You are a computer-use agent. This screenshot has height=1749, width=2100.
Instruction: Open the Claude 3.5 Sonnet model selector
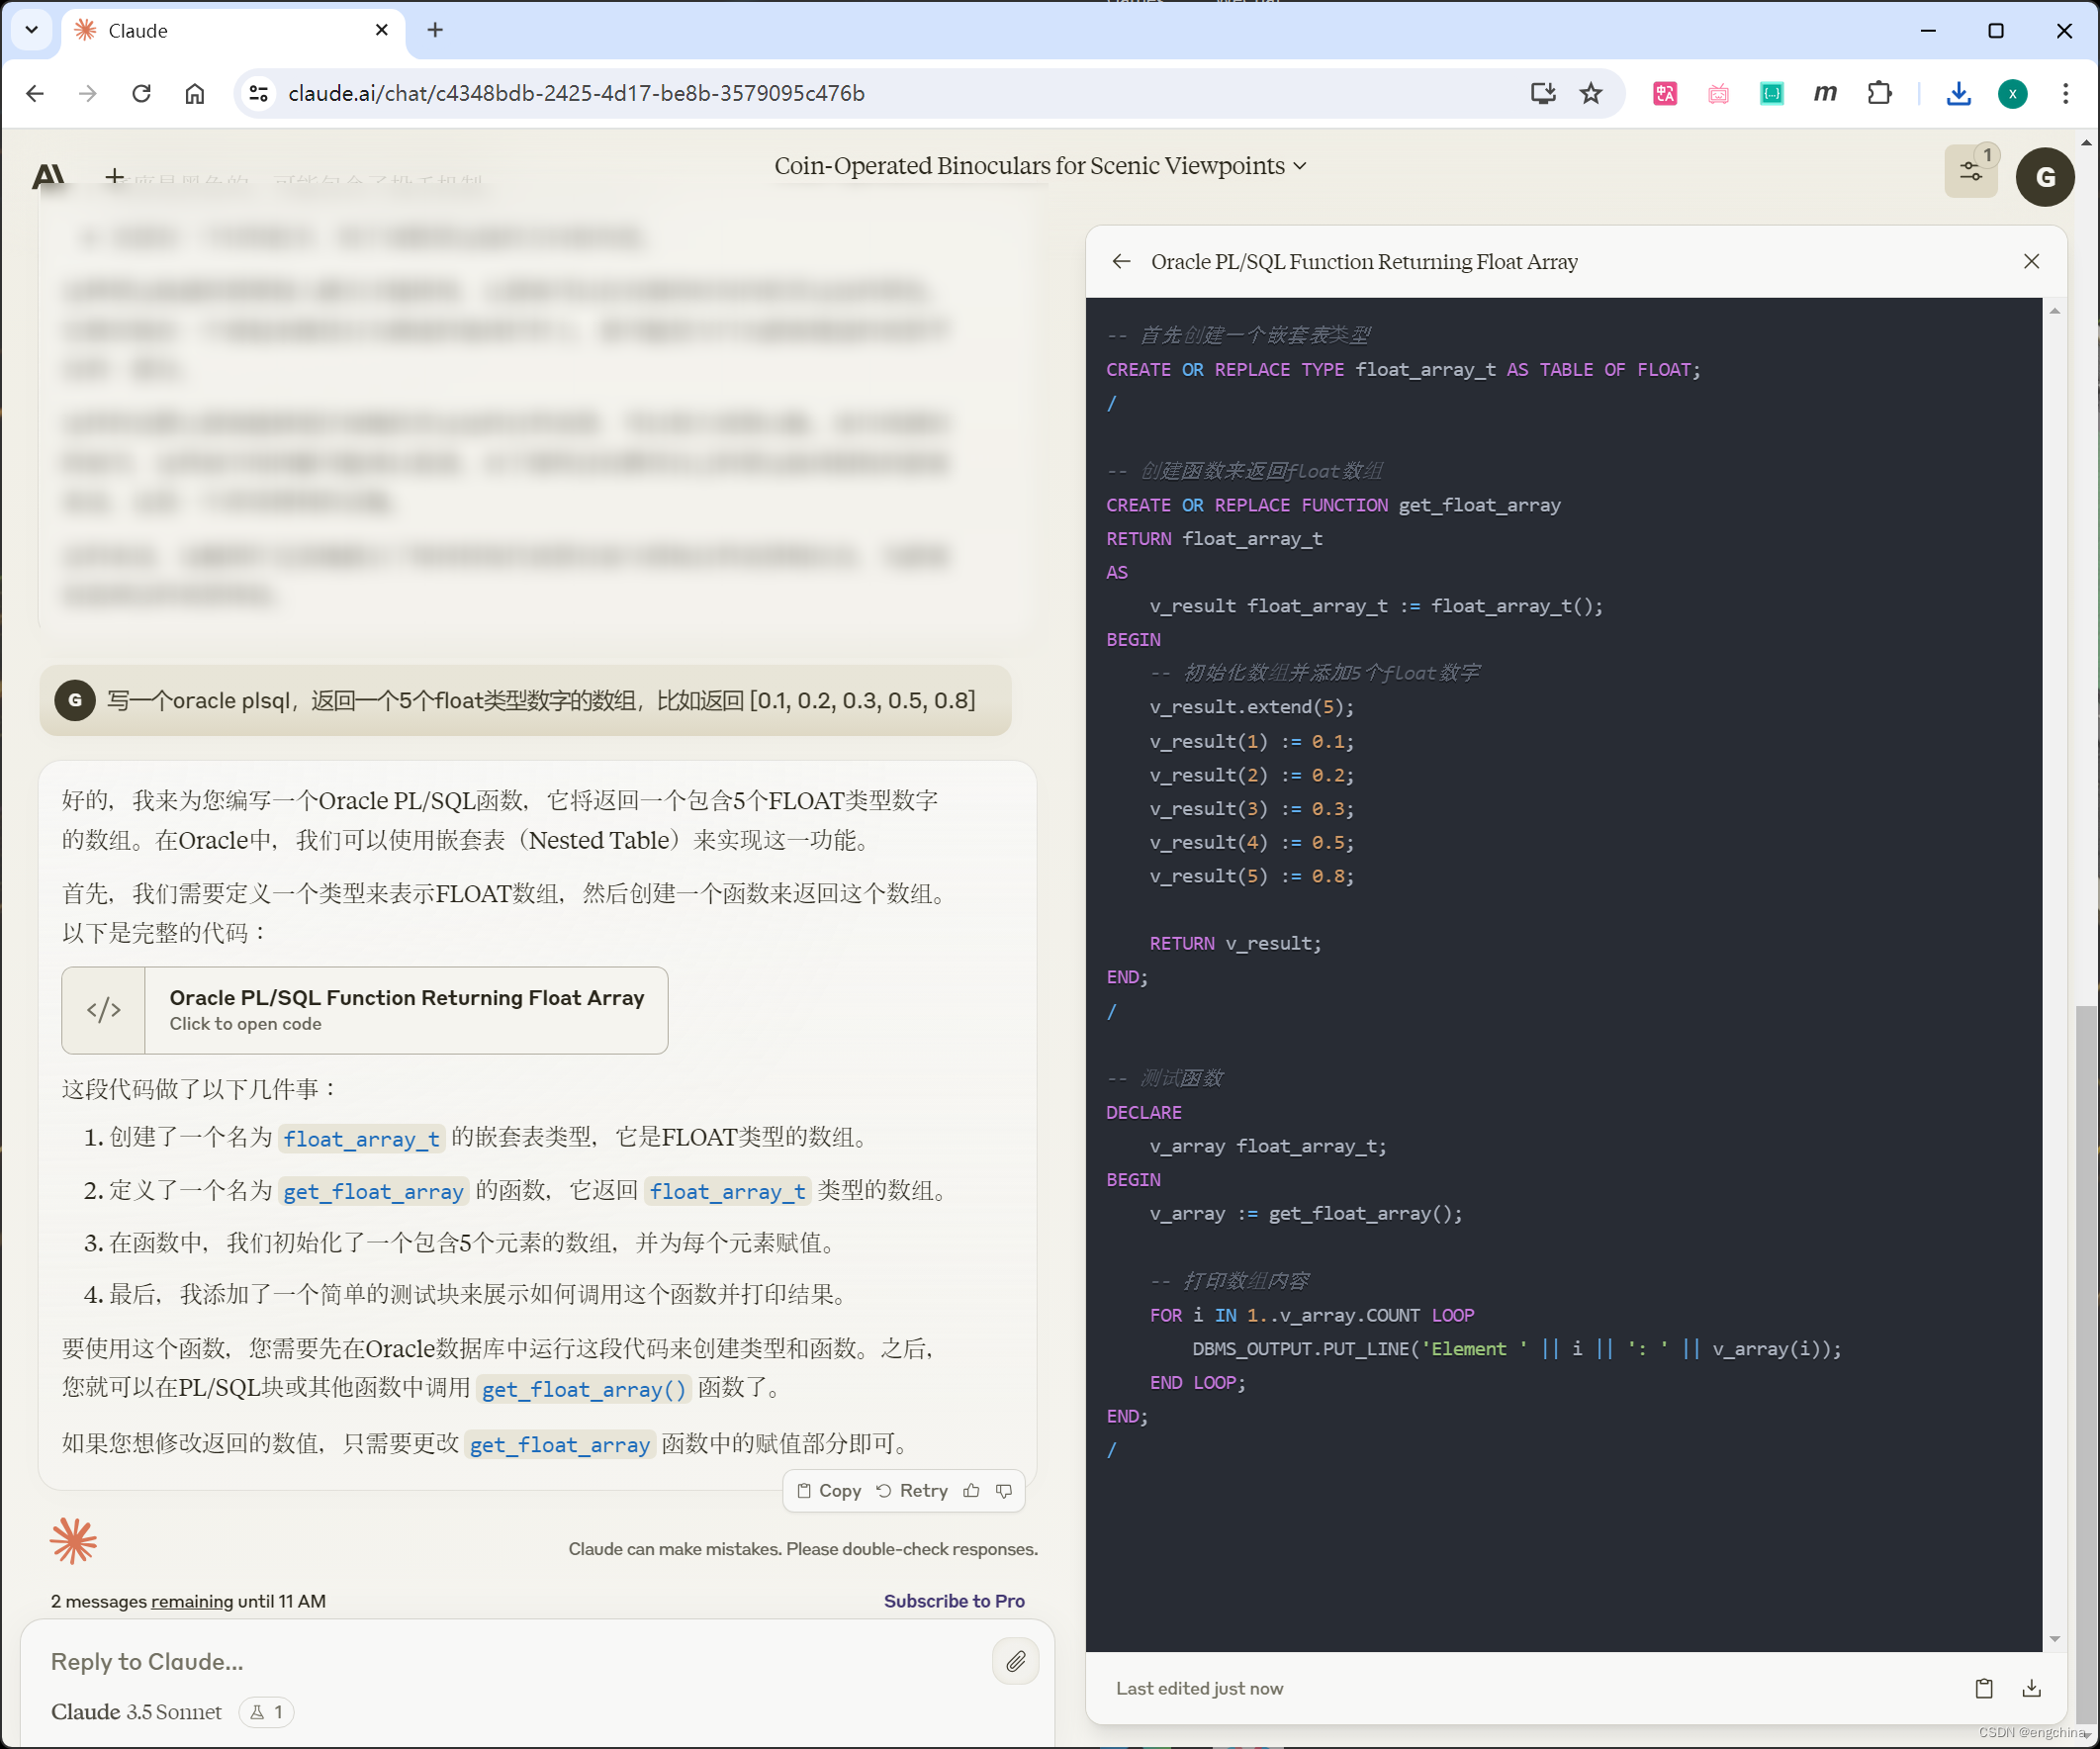click(137, 1711)
